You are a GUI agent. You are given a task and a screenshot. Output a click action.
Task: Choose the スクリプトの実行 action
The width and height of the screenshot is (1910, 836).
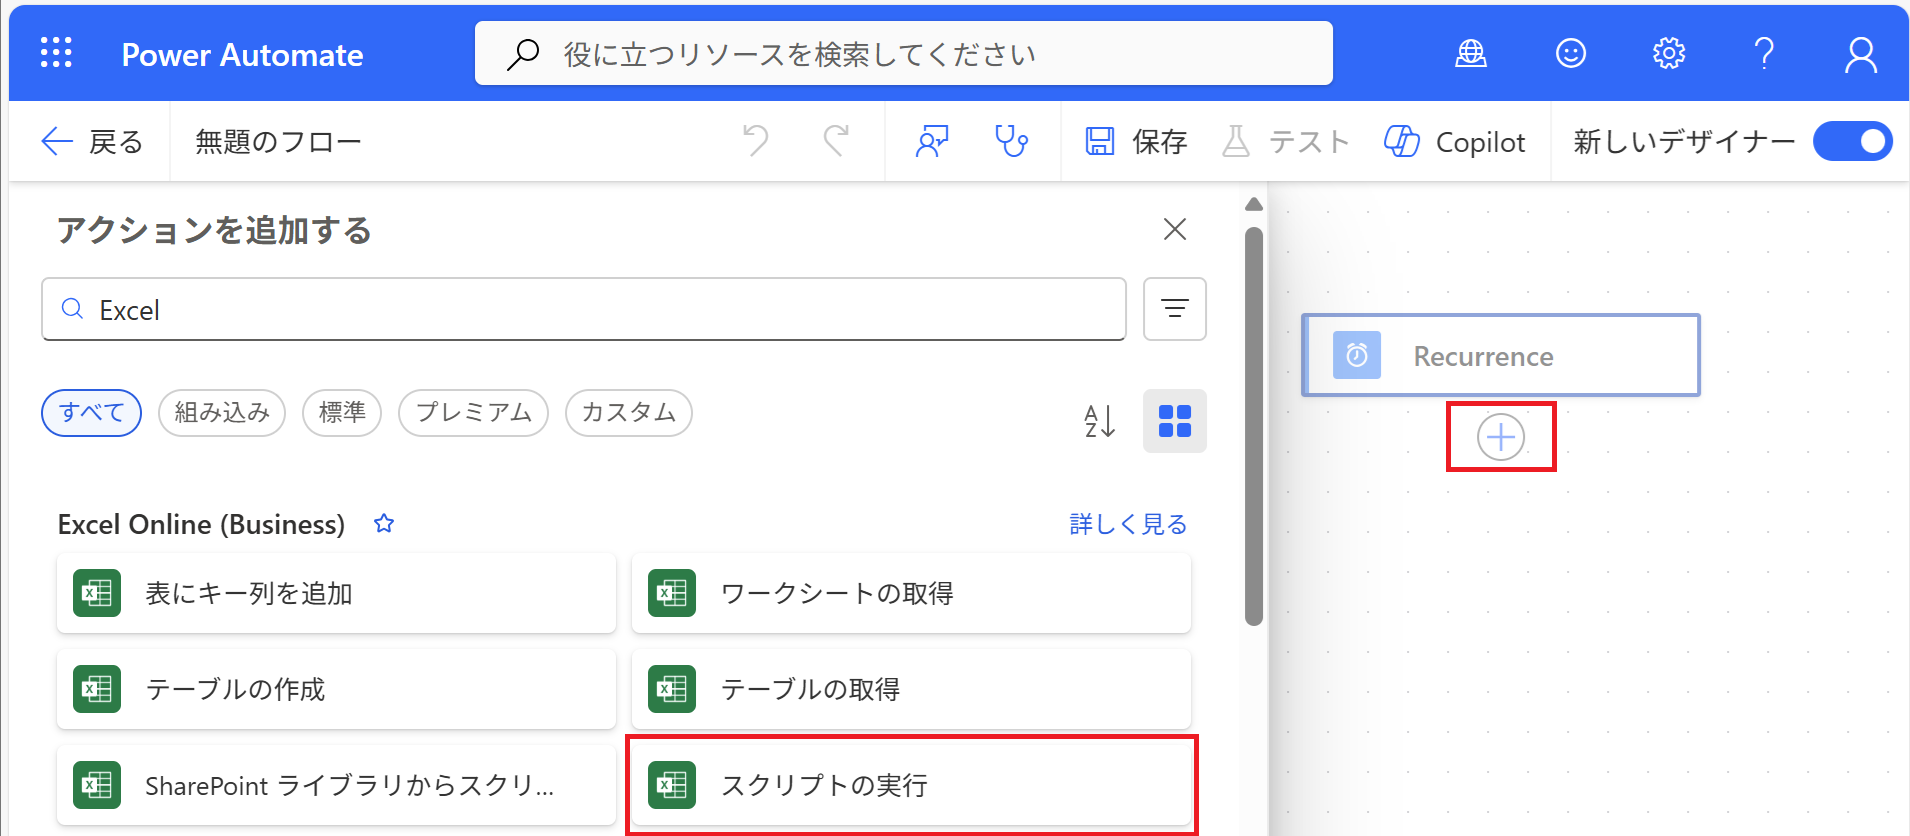[911, 785]
